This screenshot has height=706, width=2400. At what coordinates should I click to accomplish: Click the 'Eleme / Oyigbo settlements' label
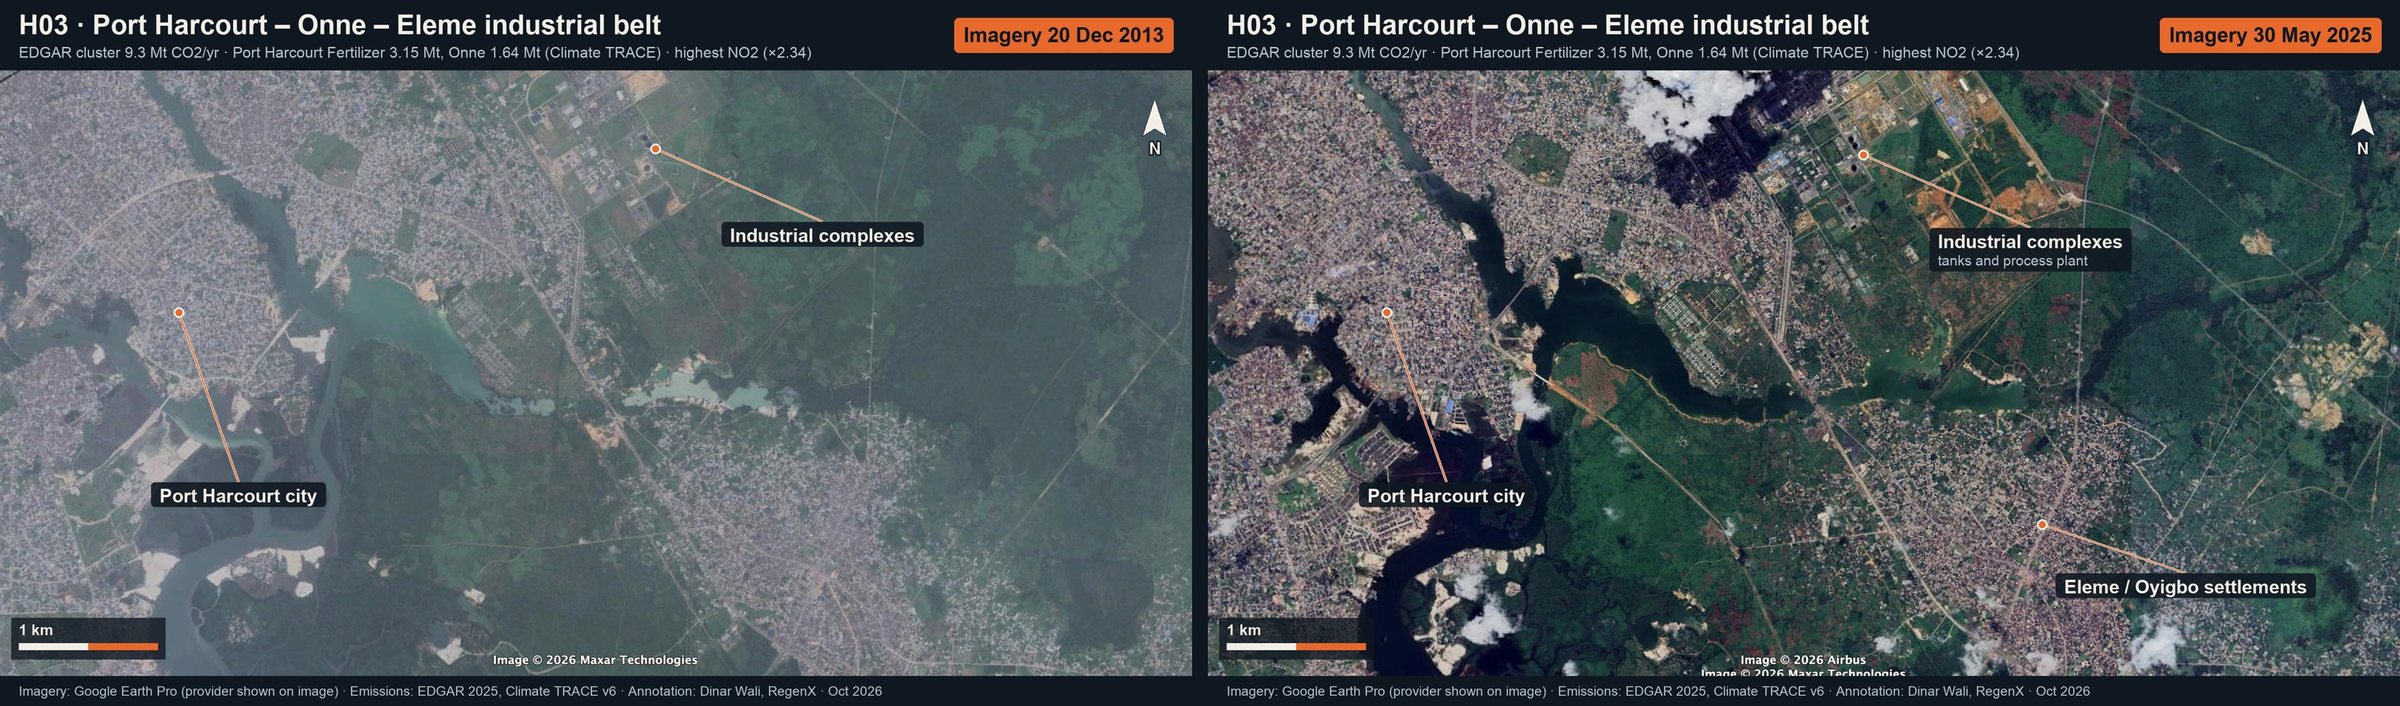pyautogui.click(x=2185, y=587)
